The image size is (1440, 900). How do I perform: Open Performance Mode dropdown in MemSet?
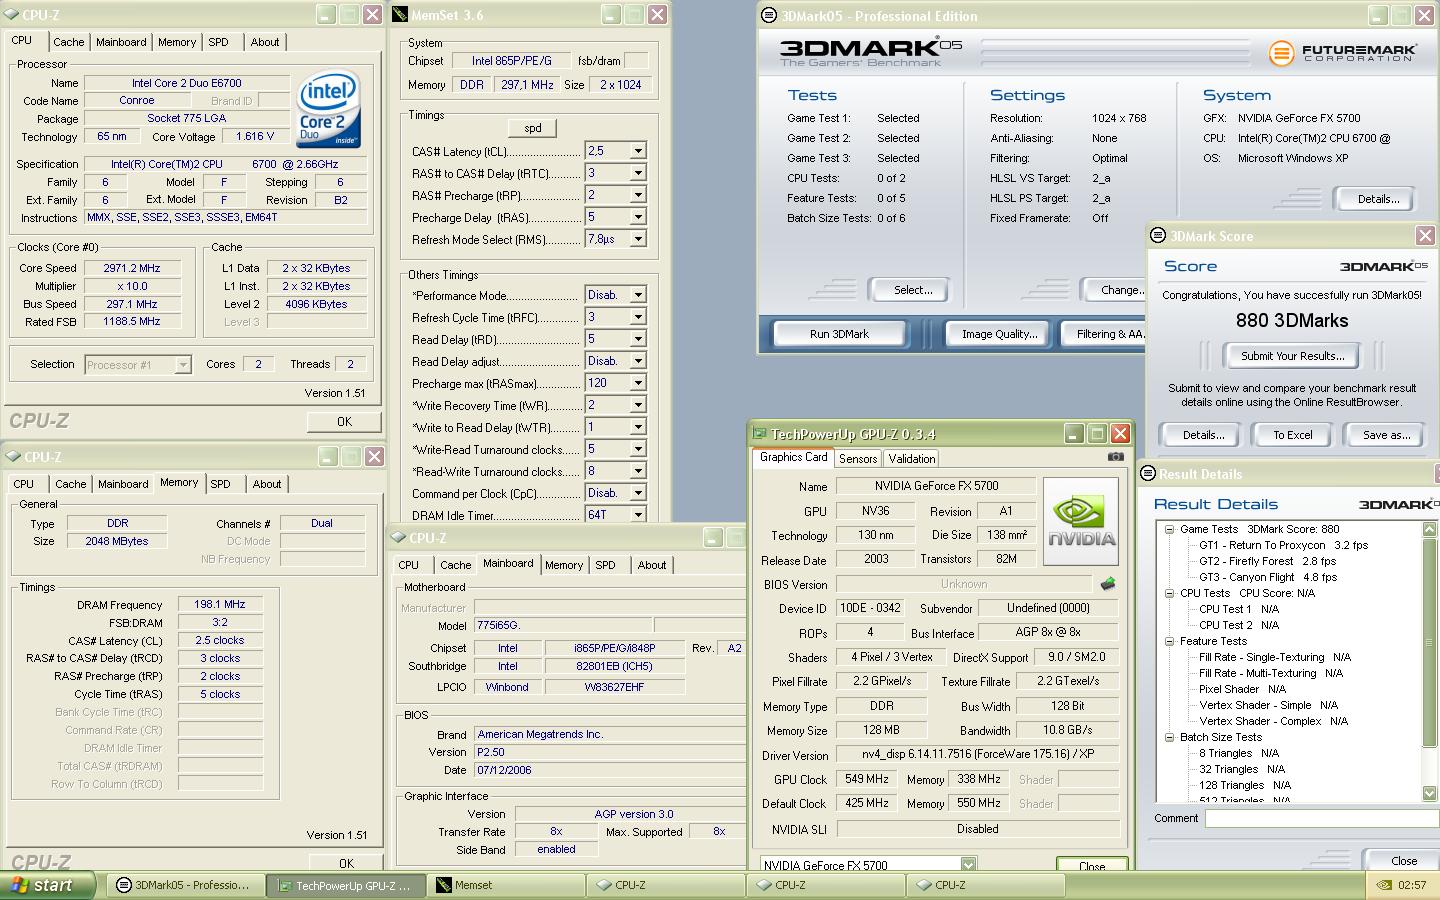tap(637, 295)
